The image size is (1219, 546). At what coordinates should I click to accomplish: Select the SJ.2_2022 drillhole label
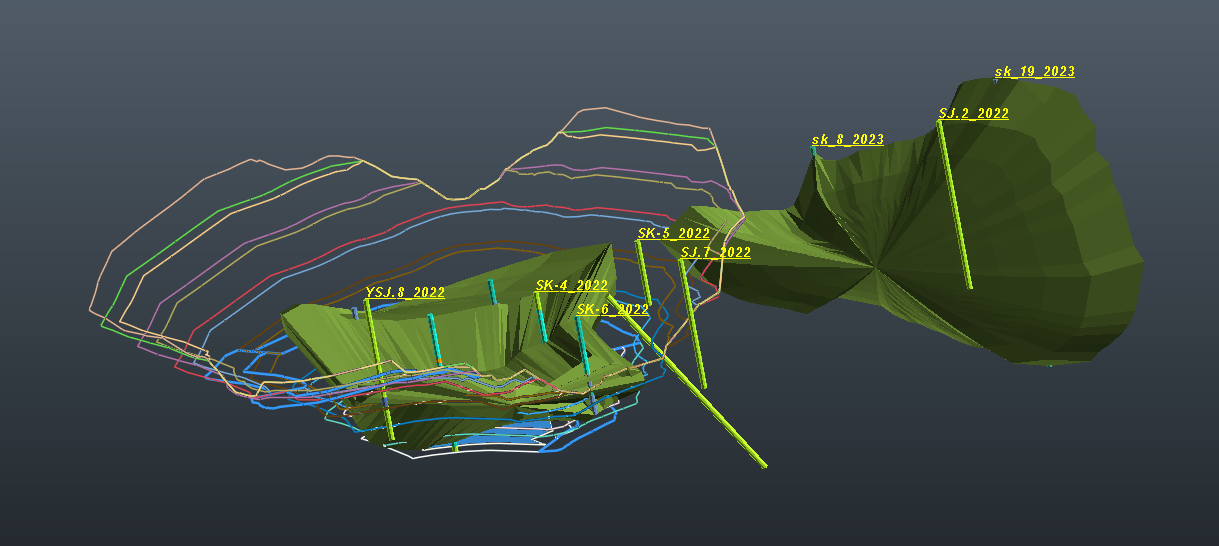click(x=973, y=114)
